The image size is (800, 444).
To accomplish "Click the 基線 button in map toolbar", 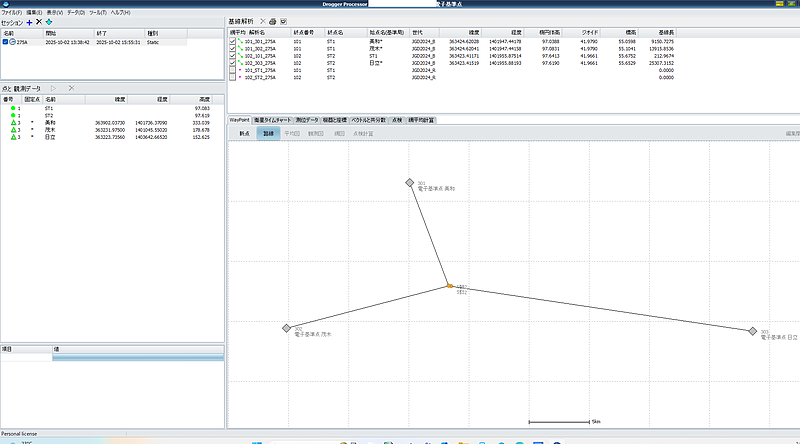I will pyautogui.click(x=268, y=132).
